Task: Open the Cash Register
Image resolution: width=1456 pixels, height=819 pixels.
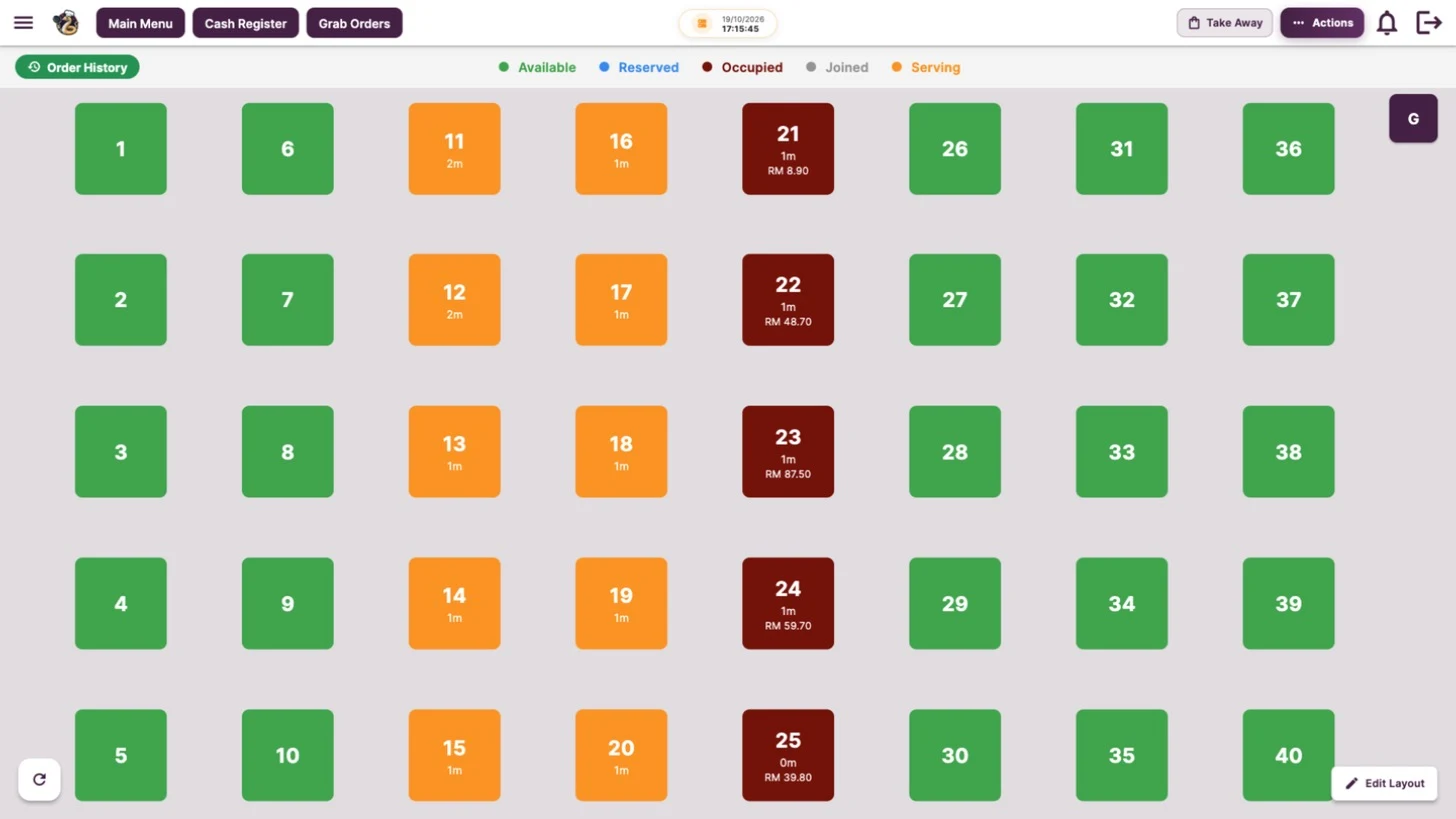Action: pyautogui.click(x=246, y=23)
